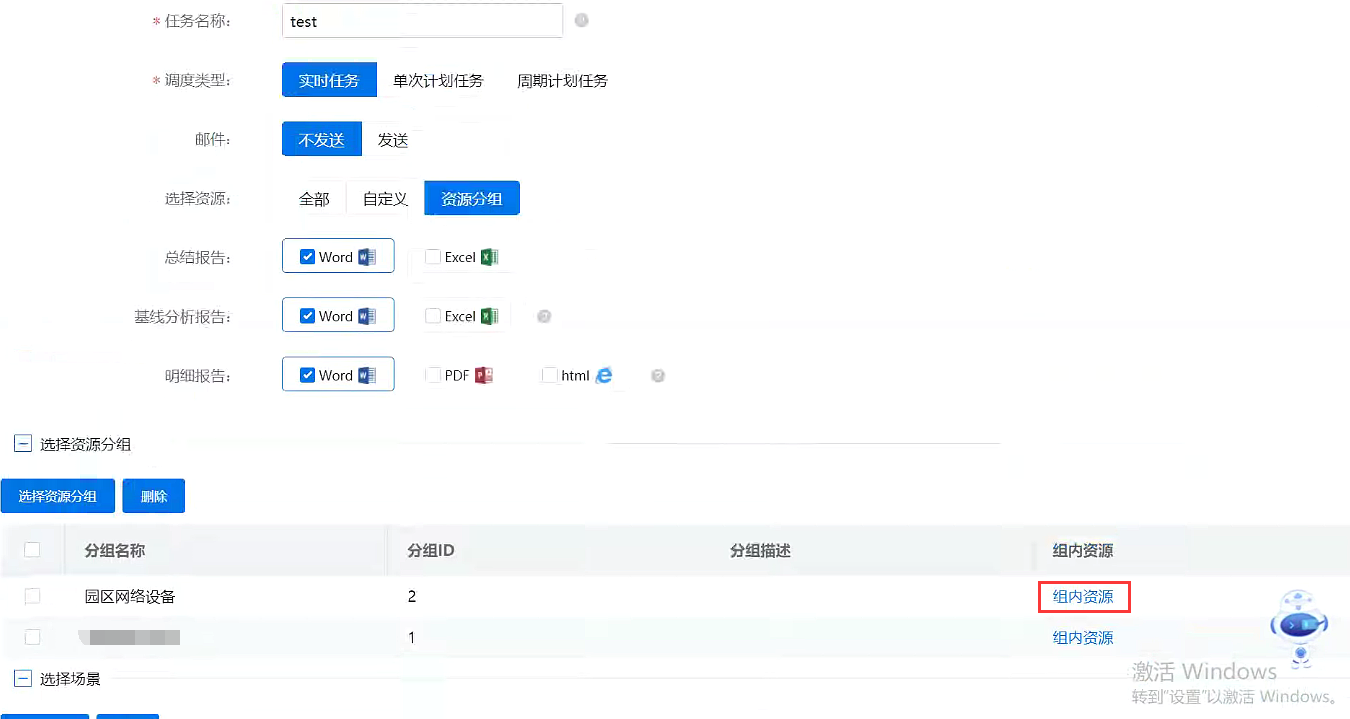
Task: Check the row with 分组ID 1
Action: [x=32, y=637]
